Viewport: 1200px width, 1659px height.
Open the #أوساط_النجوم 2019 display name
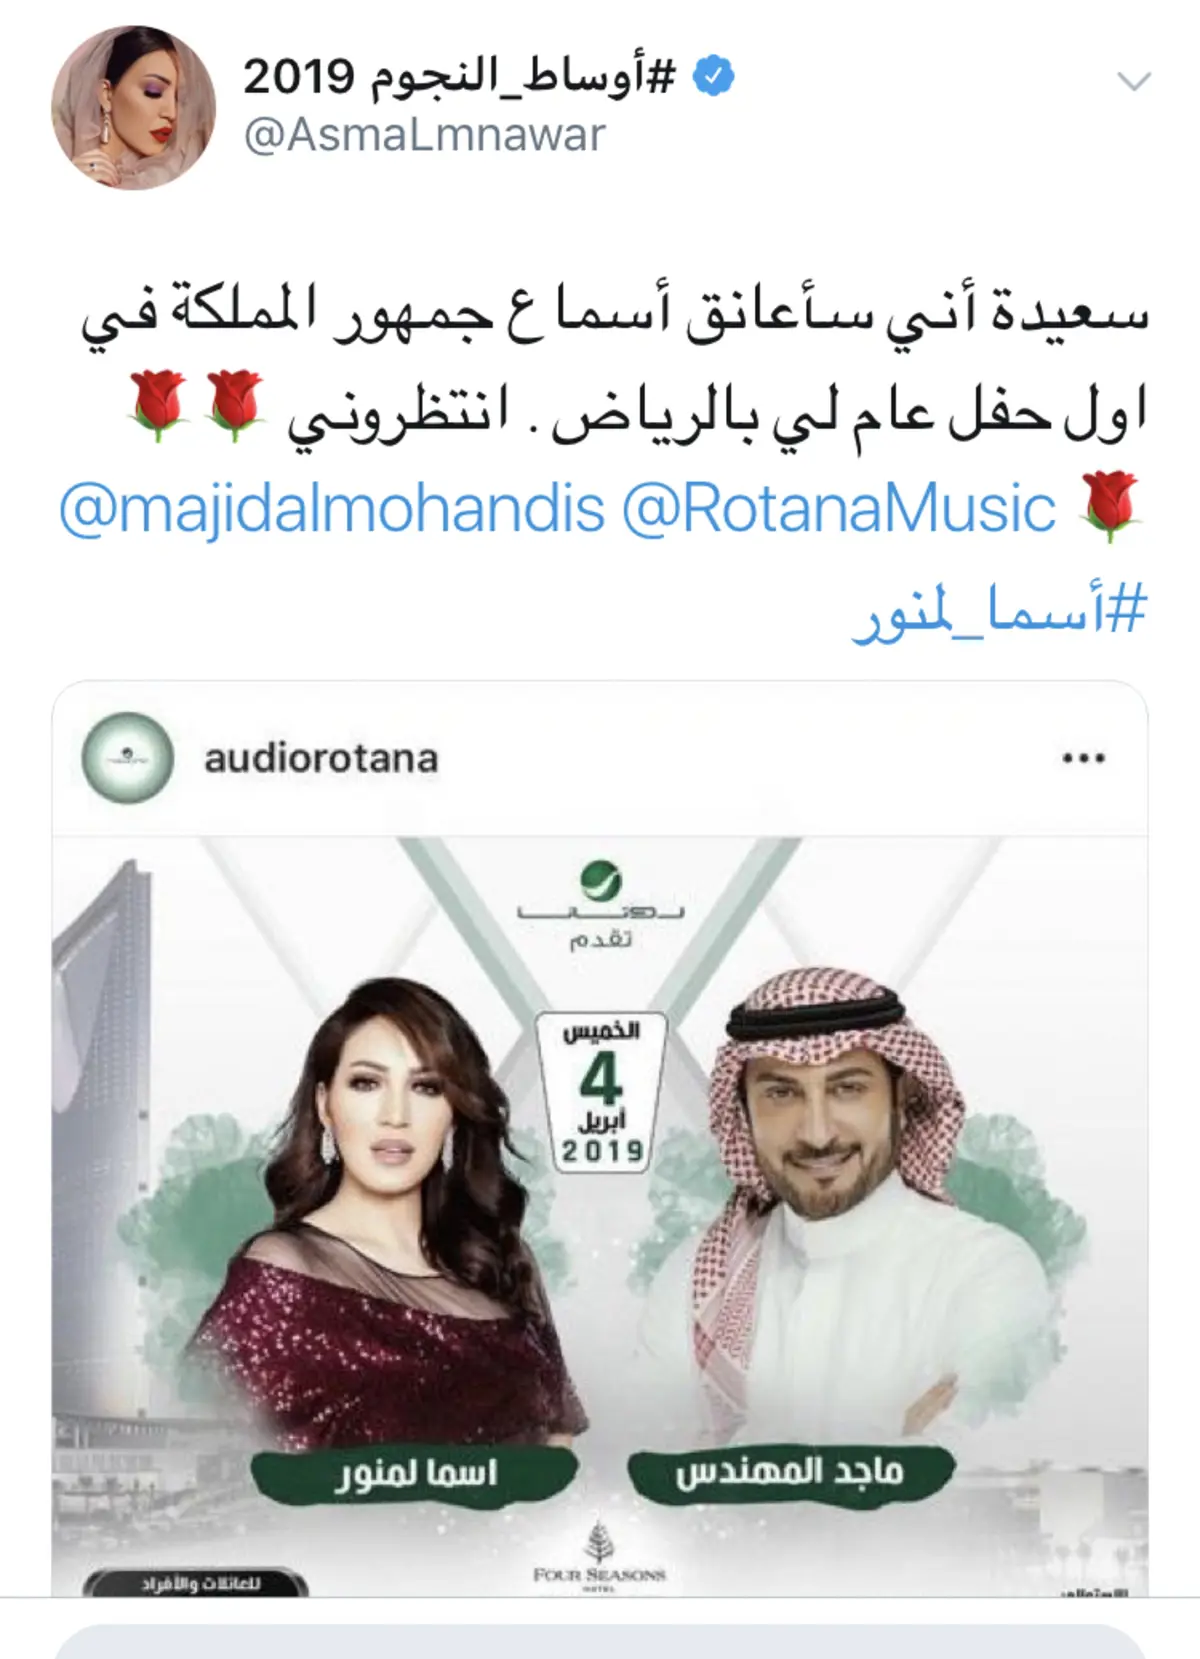pos(460,76)
